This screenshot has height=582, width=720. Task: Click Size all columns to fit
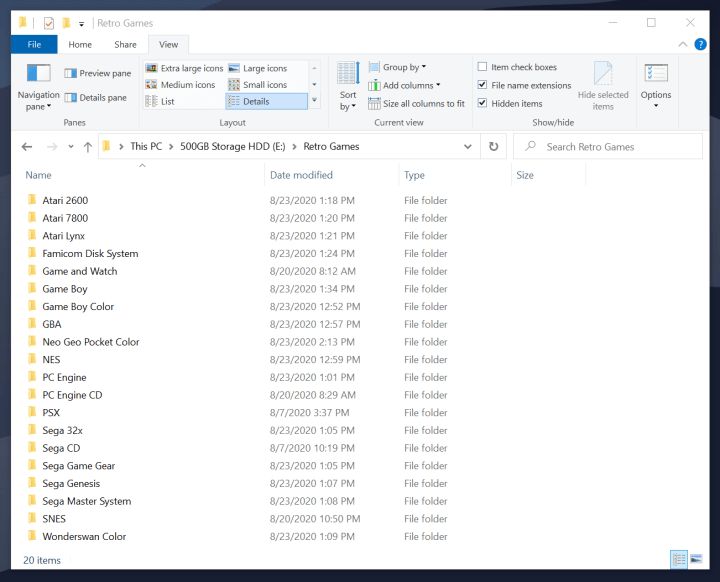(x=416, y=103)
